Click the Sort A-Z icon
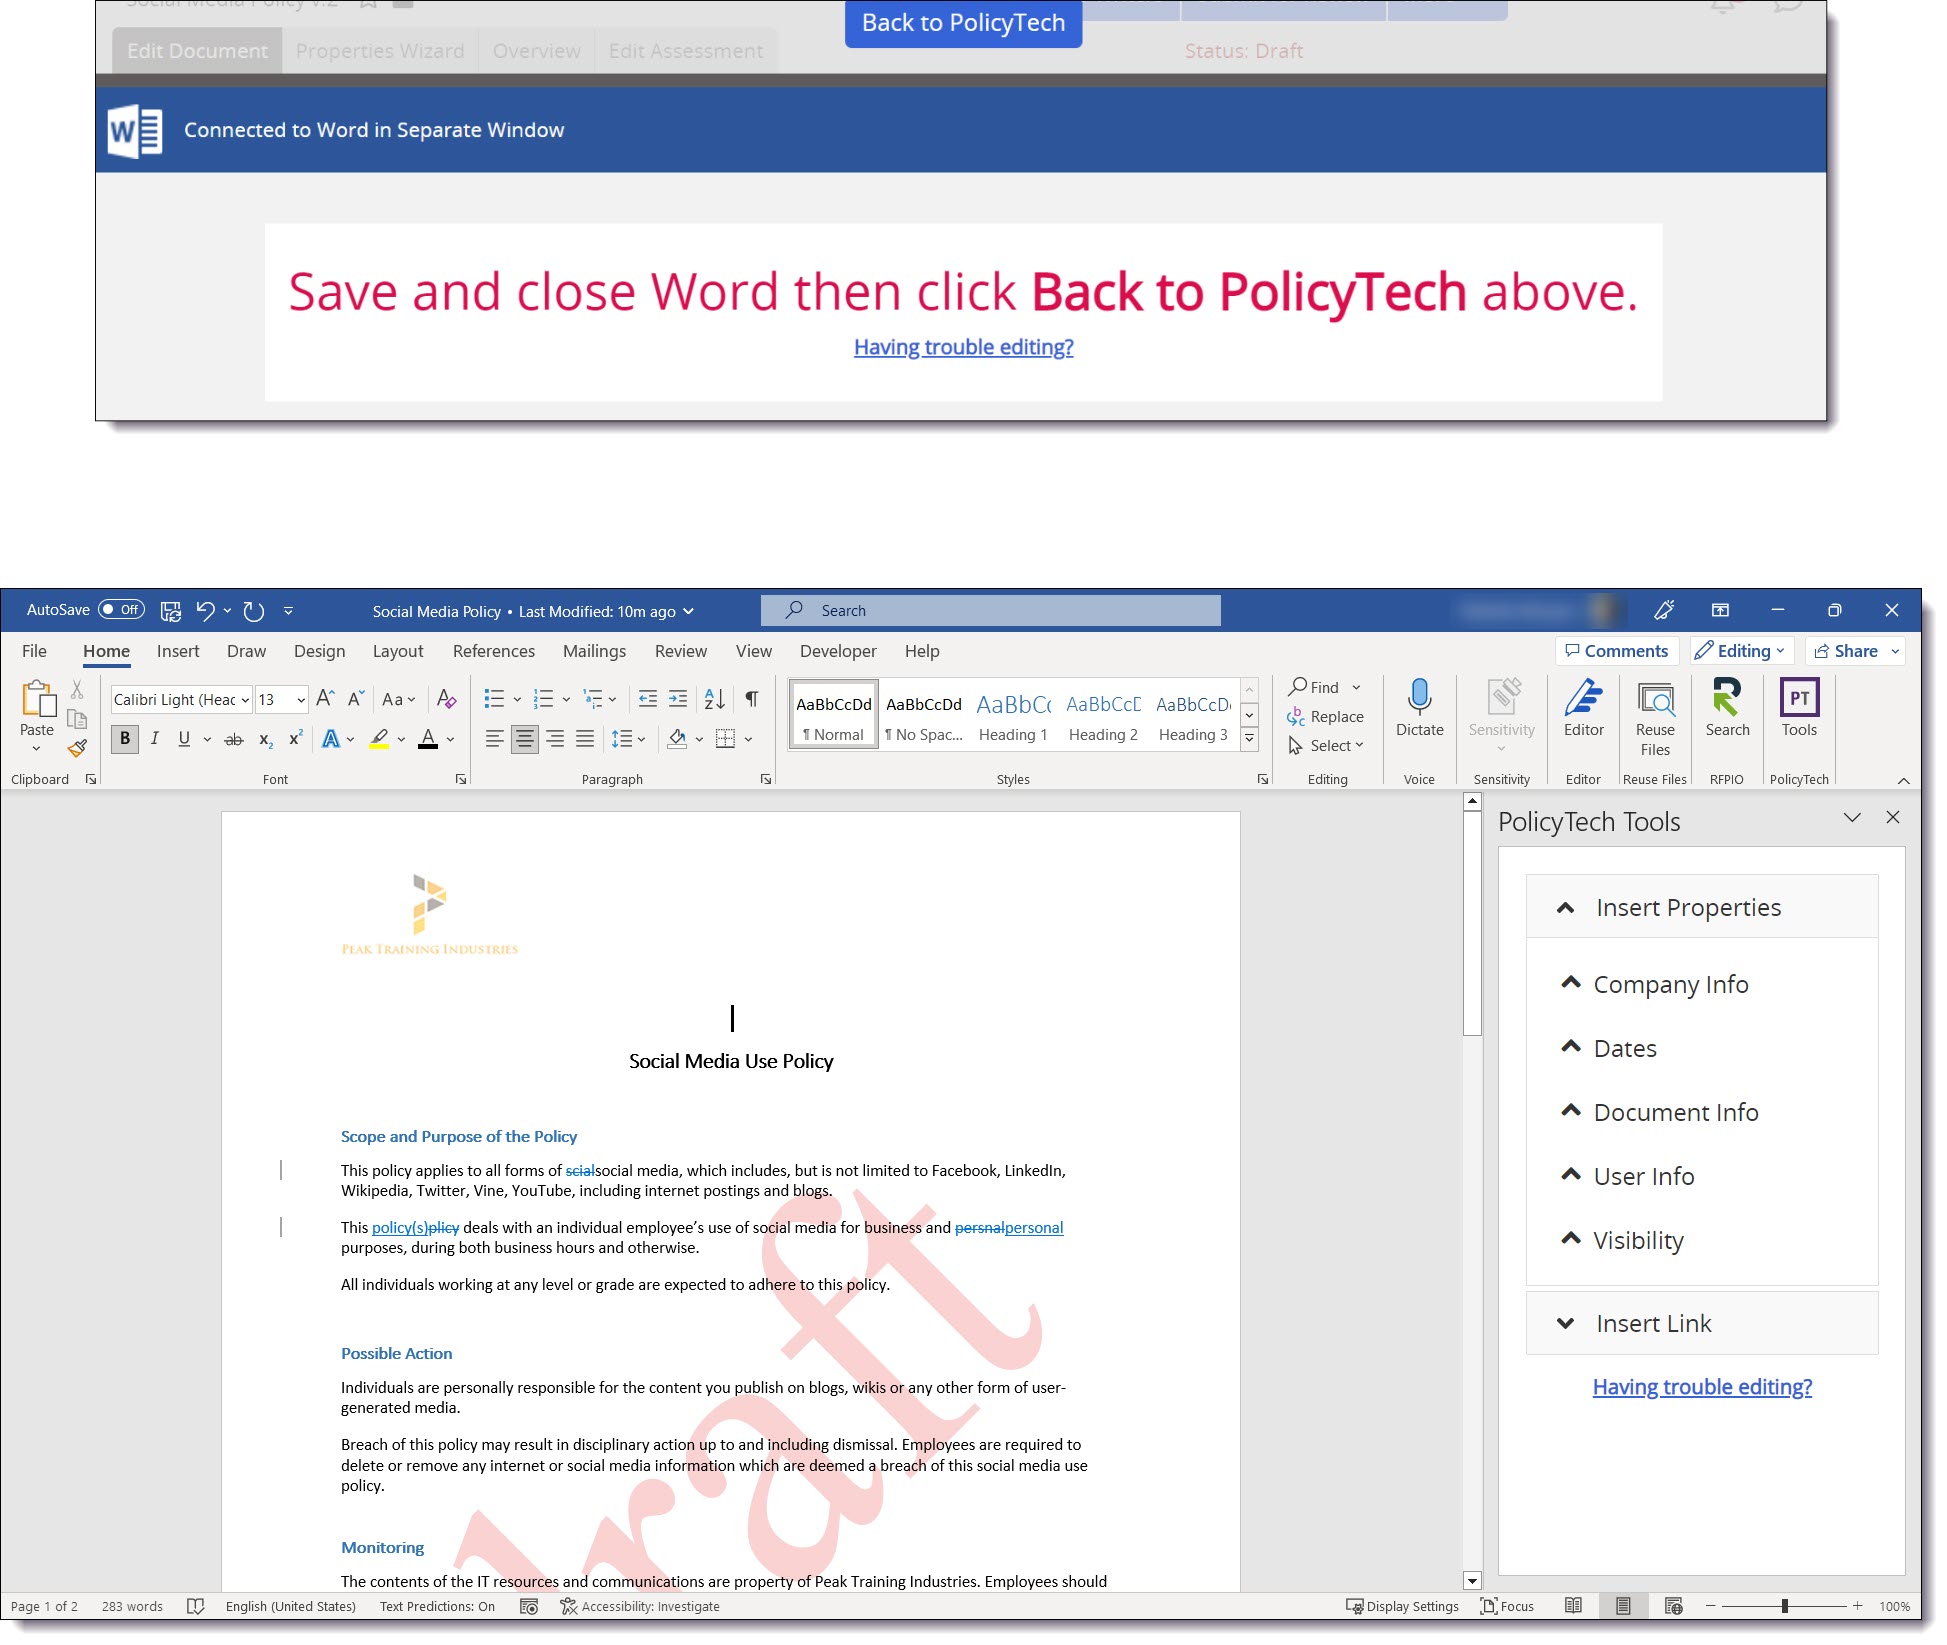The image size is (1947, 1645). point(714,699)
